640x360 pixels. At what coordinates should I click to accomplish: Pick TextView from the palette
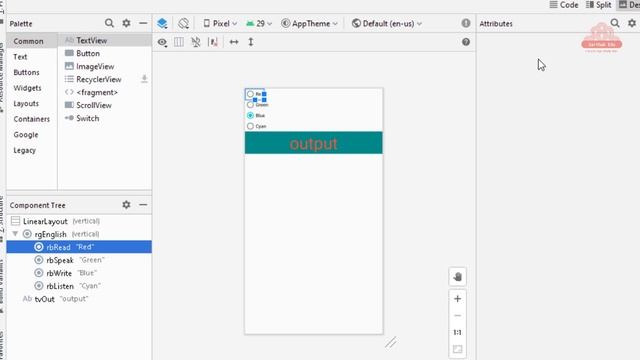tap(105, 40)
